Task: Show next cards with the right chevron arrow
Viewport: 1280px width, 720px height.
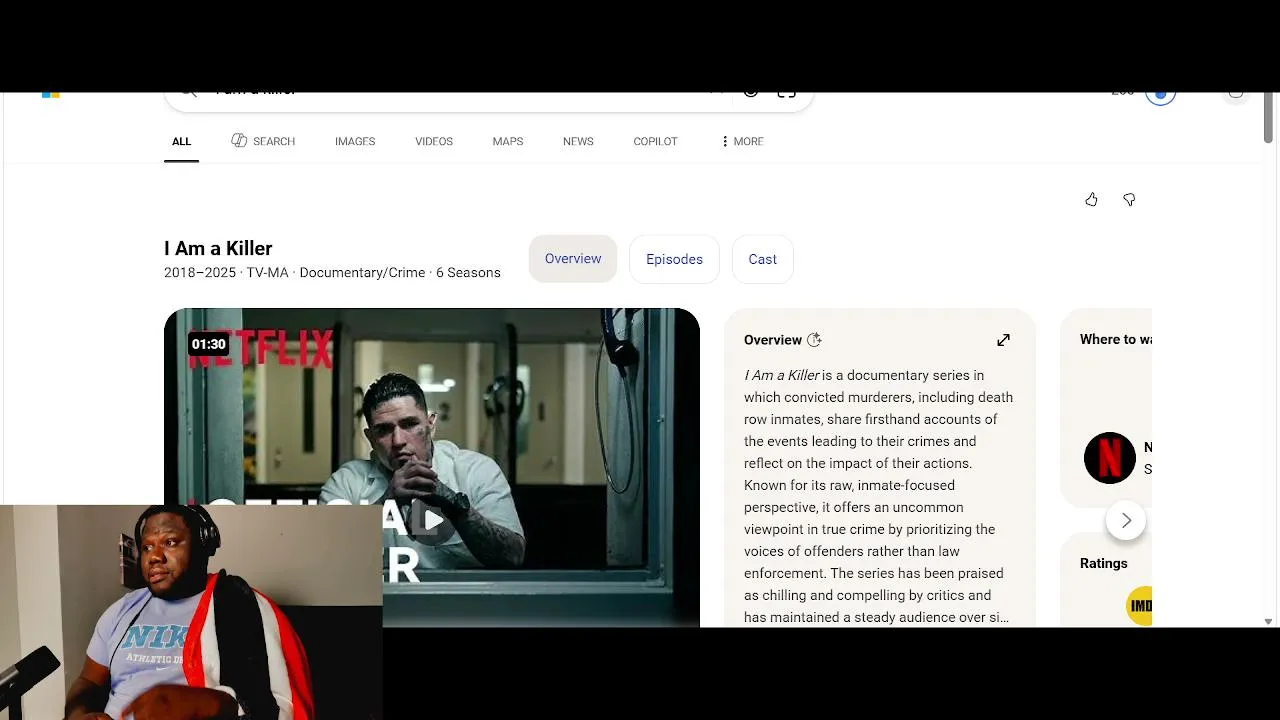Action: [1126, 520]
